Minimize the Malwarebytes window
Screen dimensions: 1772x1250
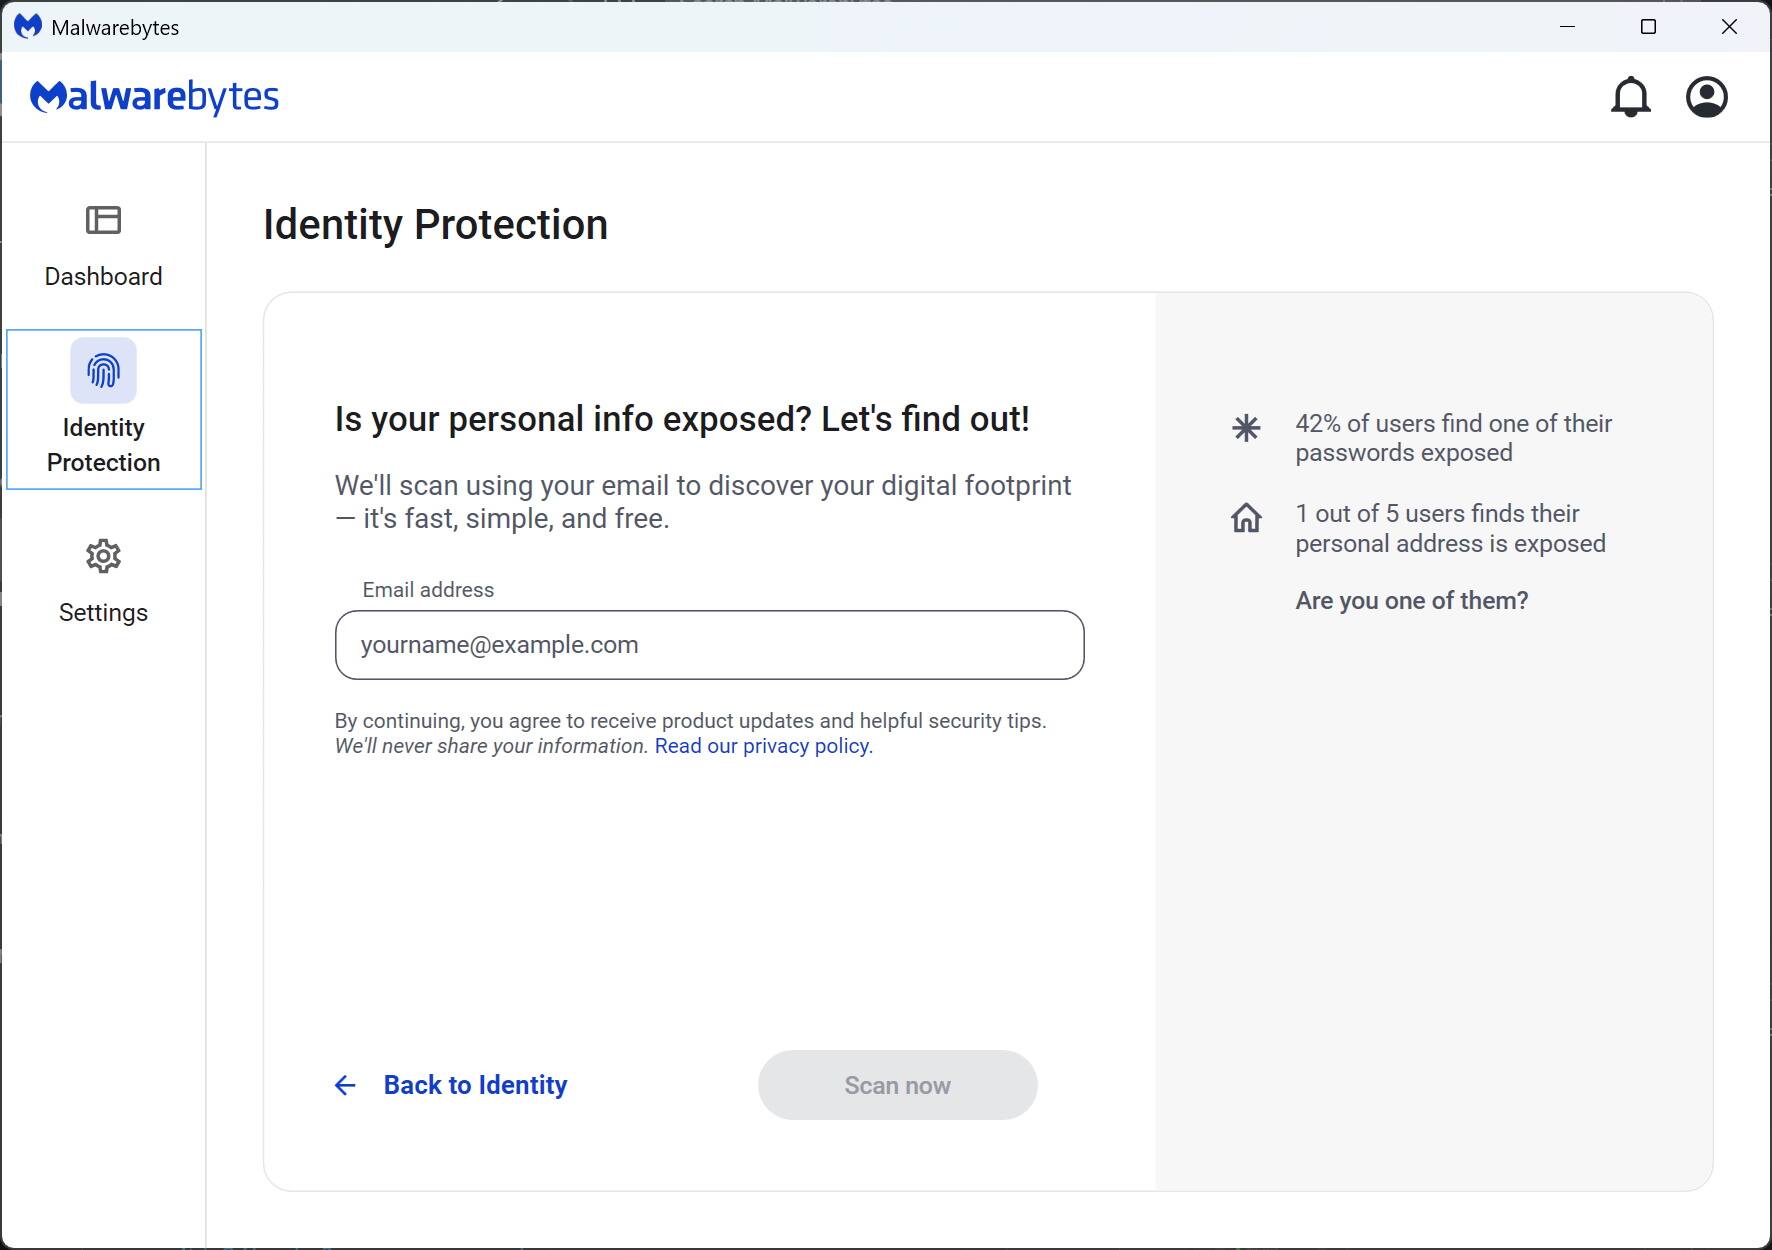tap(1566, 27)
